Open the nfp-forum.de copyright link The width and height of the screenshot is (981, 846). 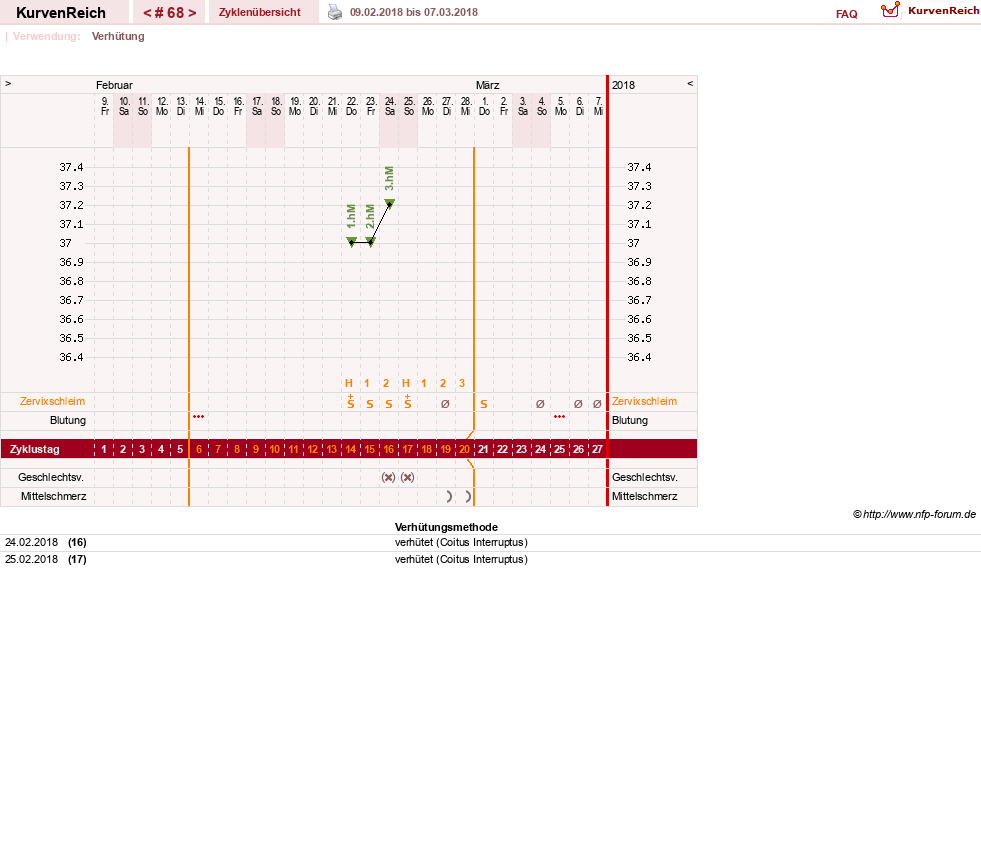[914, 514]
